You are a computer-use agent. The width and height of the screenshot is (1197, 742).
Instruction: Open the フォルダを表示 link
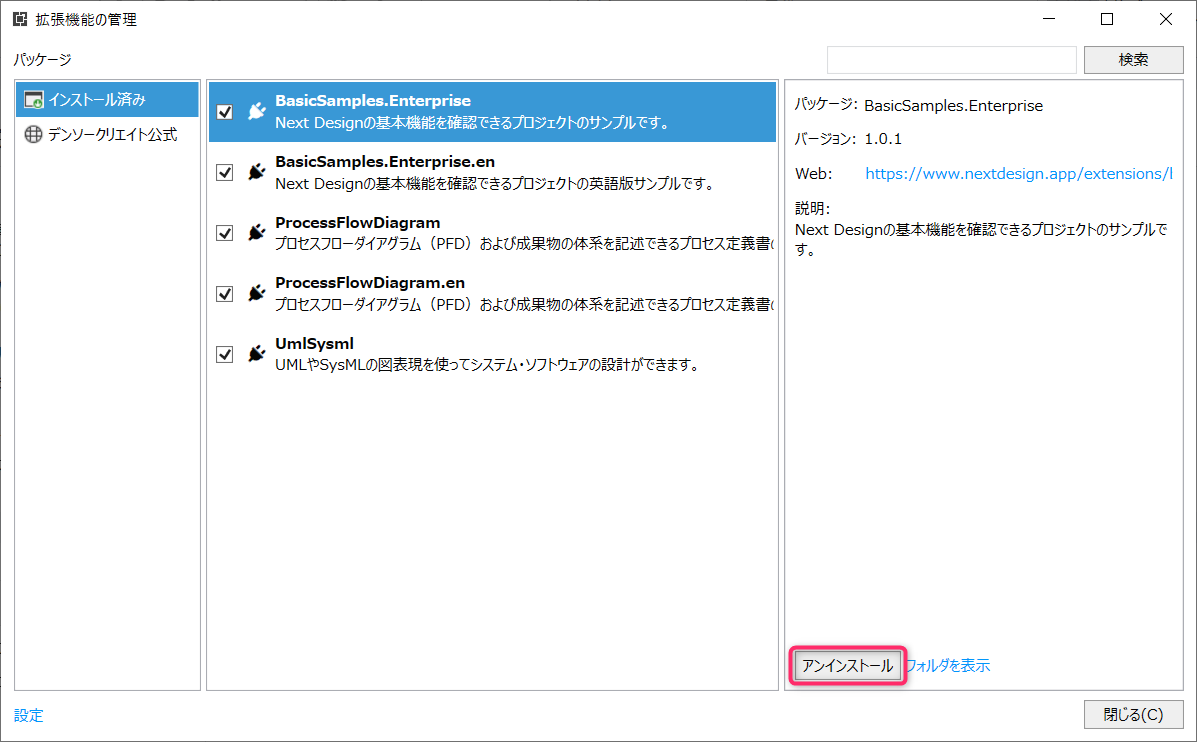pyautogui.click(x=947, y=666)
